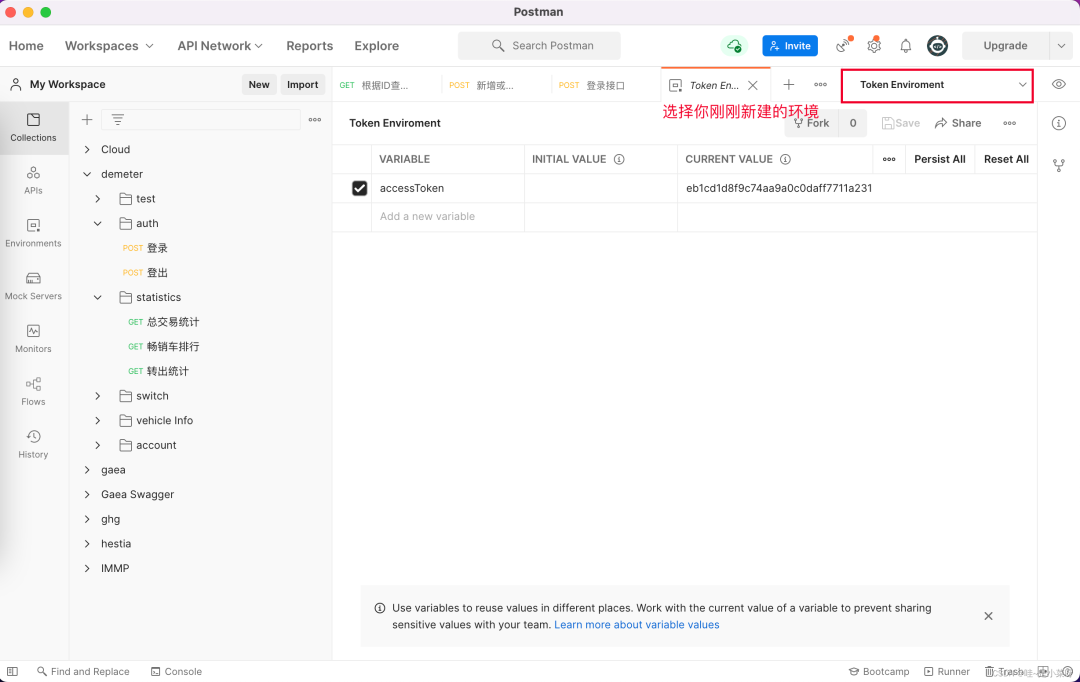Image resolution: width=1080 pixels, height=682 pixels.
Task: Expand the switch folder
Action: (x=98, y=395)
